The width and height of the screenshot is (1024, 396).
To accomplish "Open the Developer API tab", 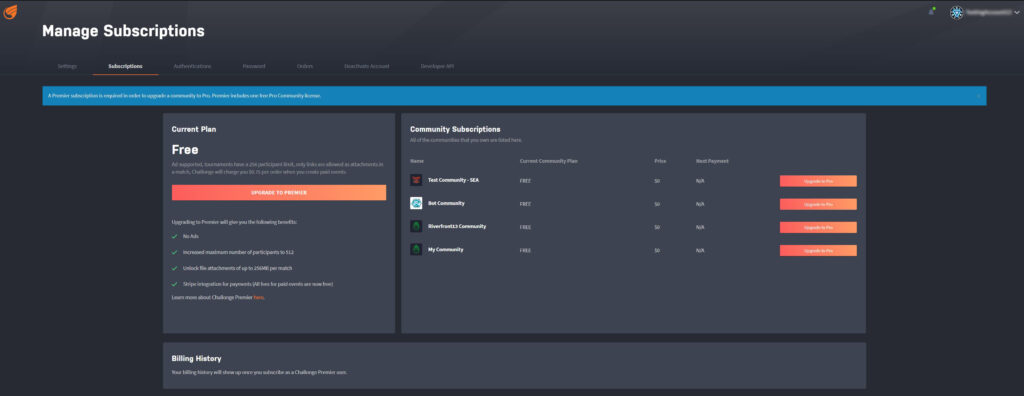I will (437, 67).
